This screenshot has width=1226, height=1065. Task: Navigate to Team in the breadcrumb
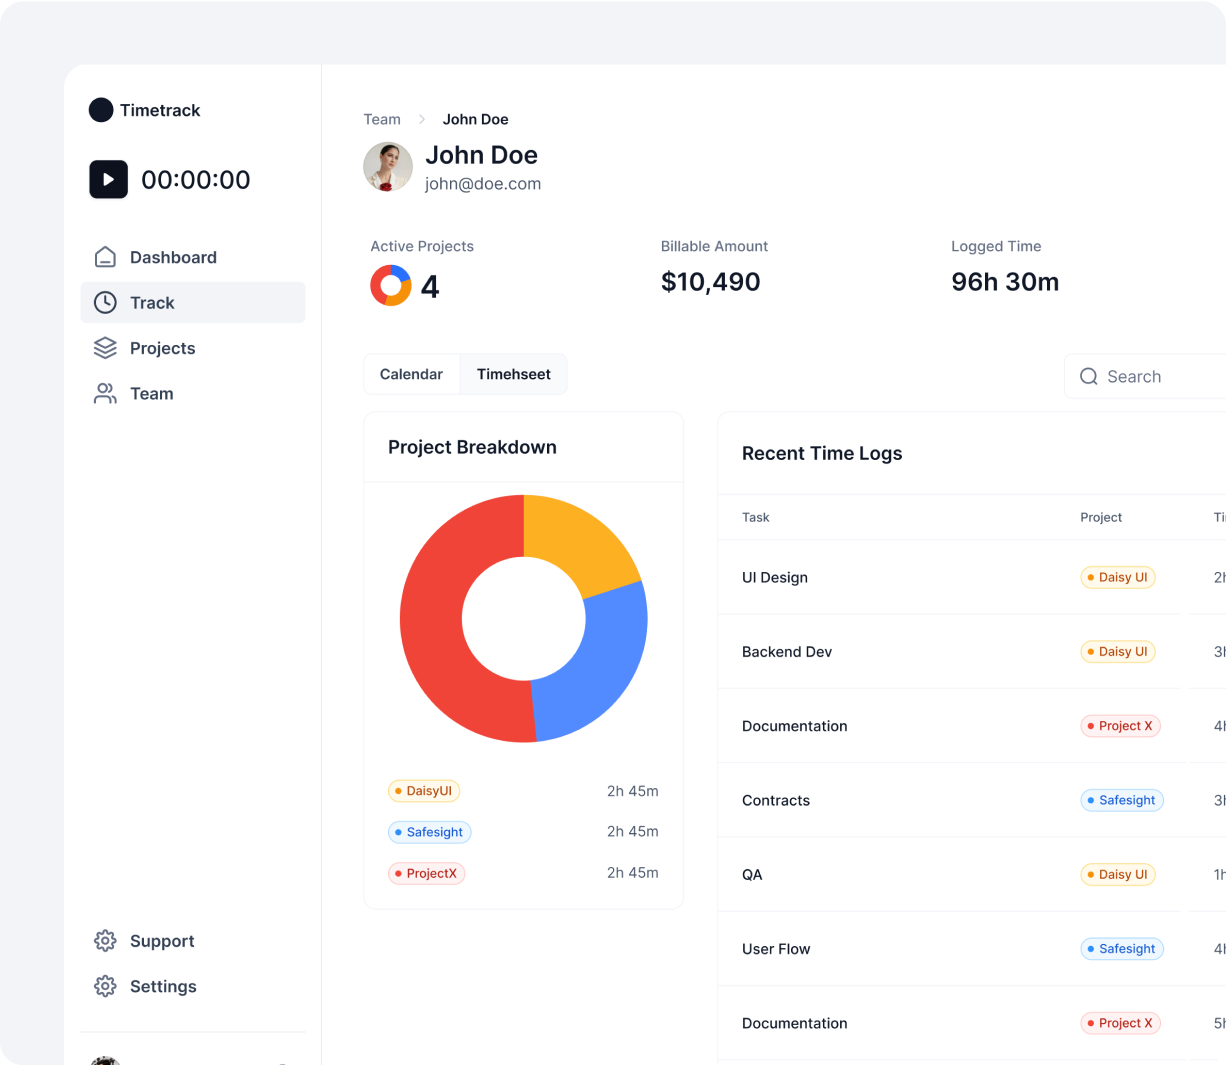coord(382,119)
